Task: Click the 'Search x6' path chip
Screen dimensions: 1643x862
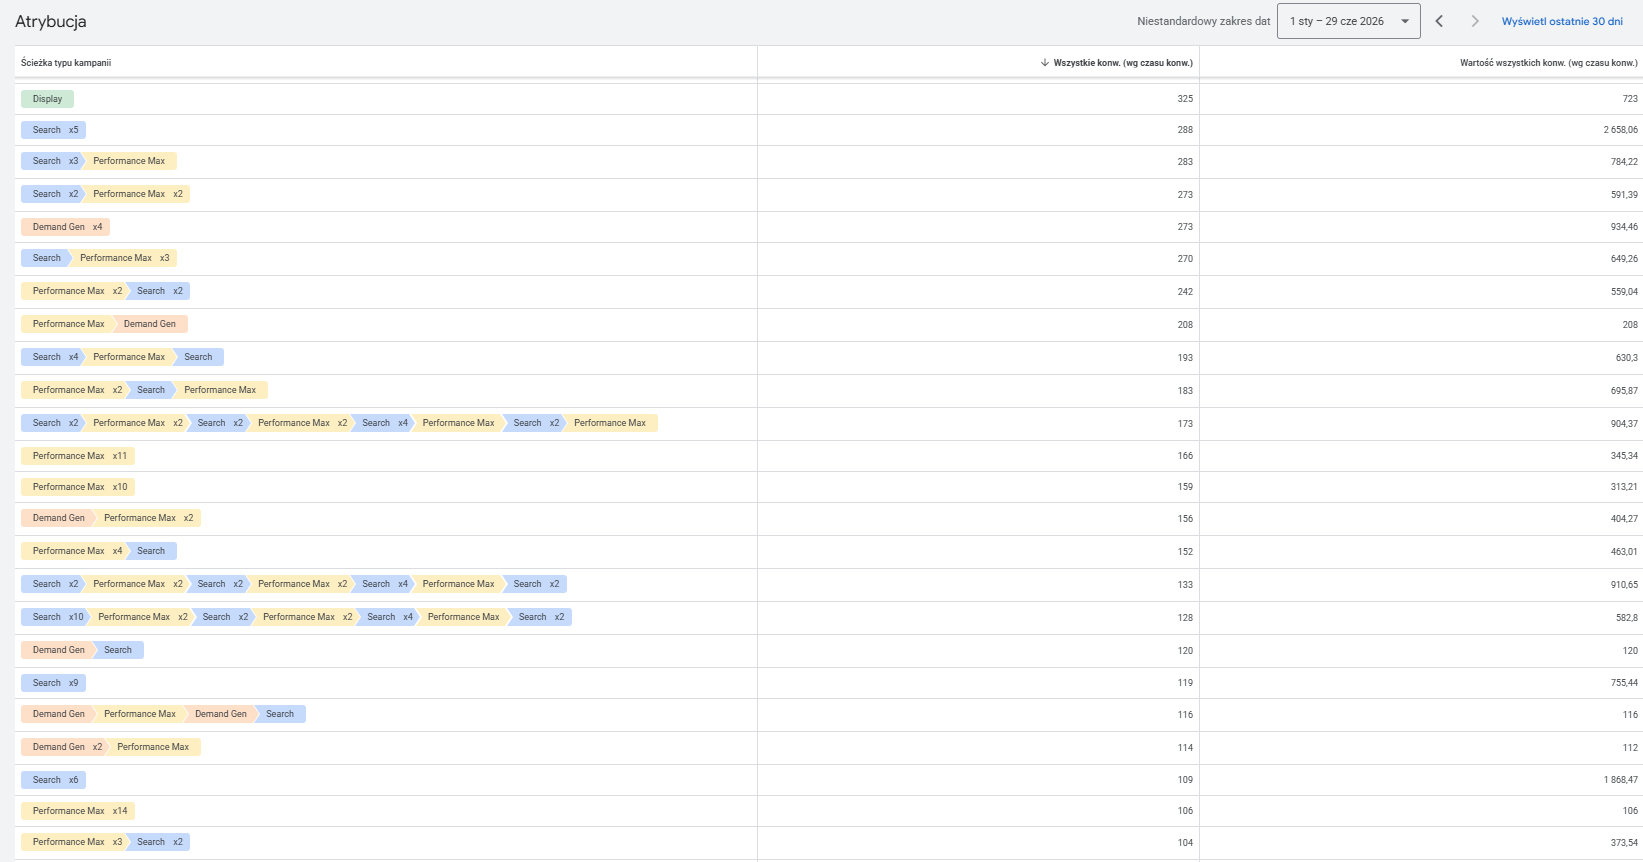Action: [x=53, y=780]
